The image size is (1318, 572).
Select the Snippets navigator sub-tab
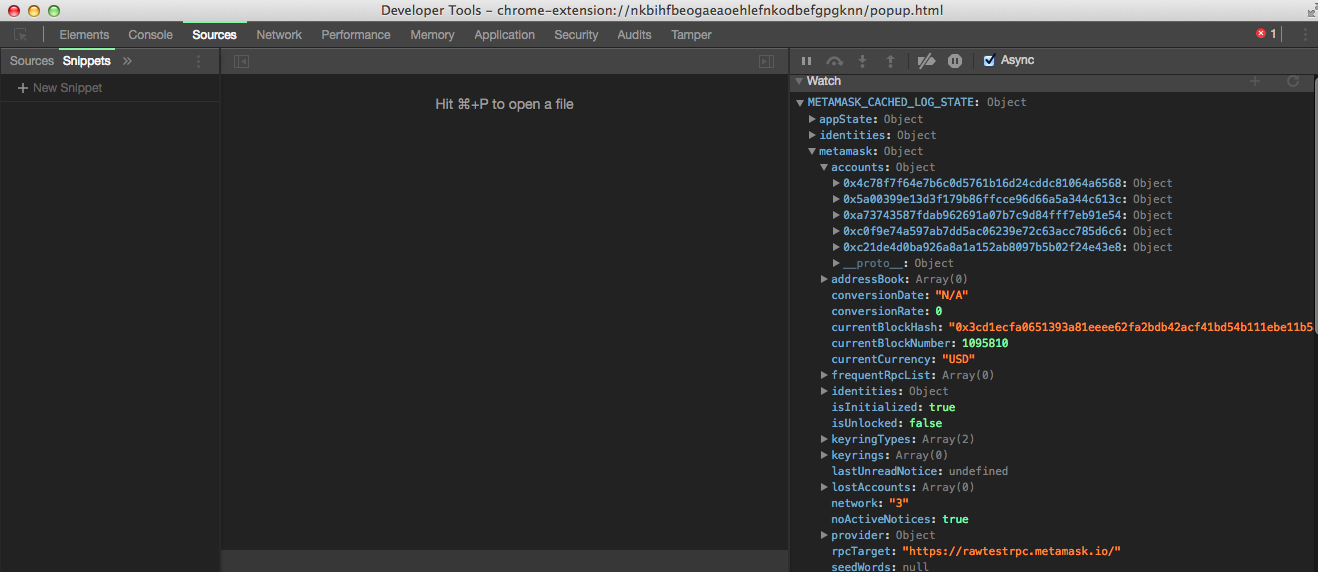tap(87, 61)
